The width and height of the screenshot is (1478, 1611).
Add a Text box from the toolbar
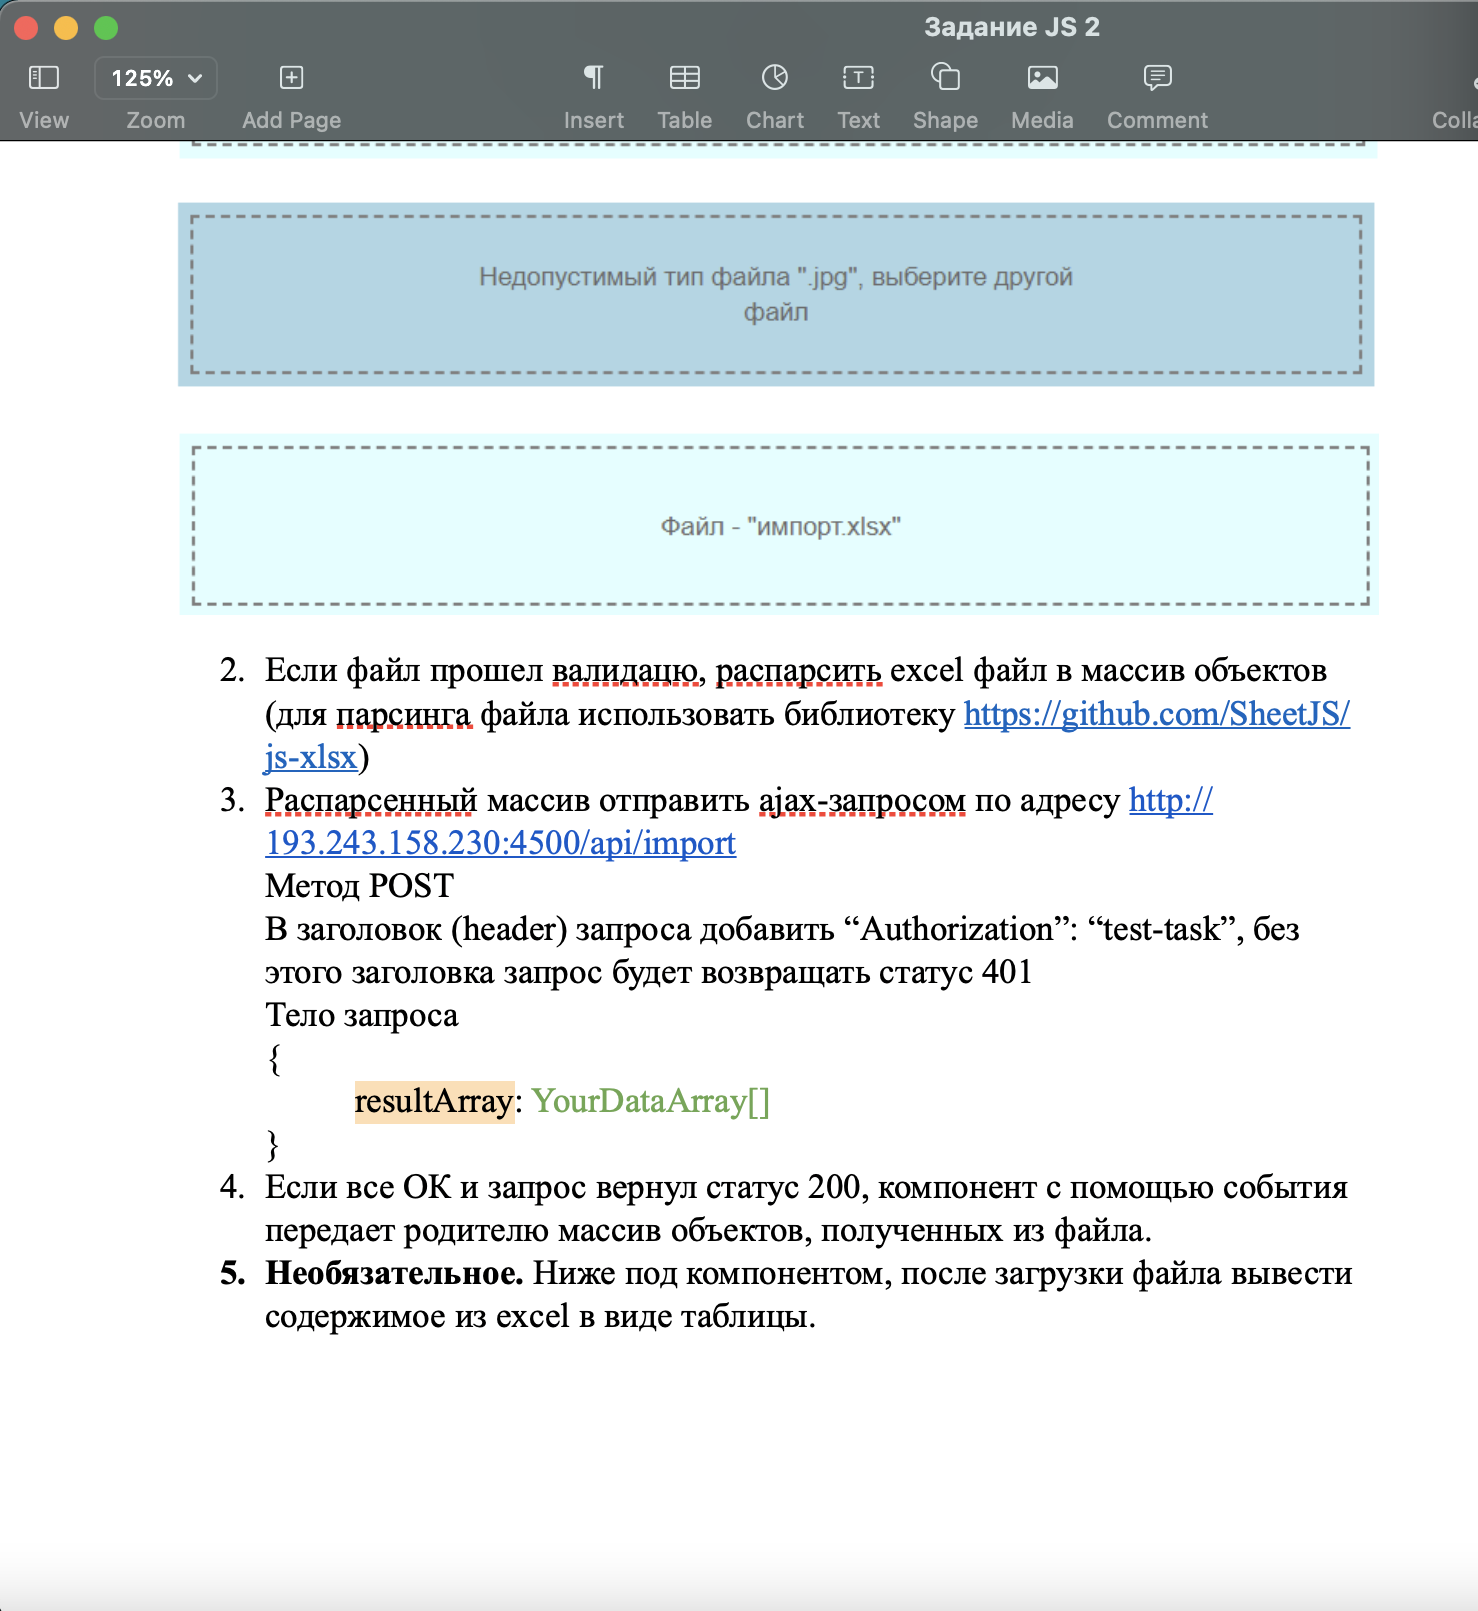point(858,77)
